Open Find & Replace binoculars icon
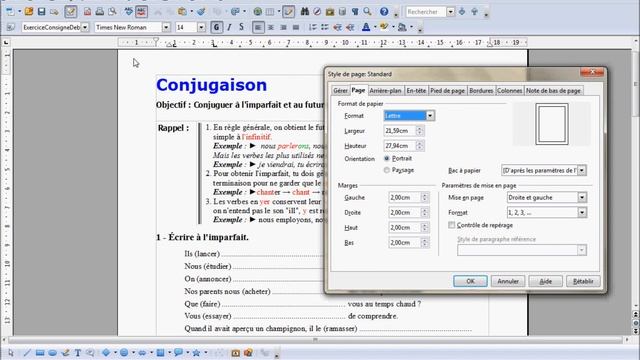The height and width of the screenshot is (360, 640). pos(304,11)
